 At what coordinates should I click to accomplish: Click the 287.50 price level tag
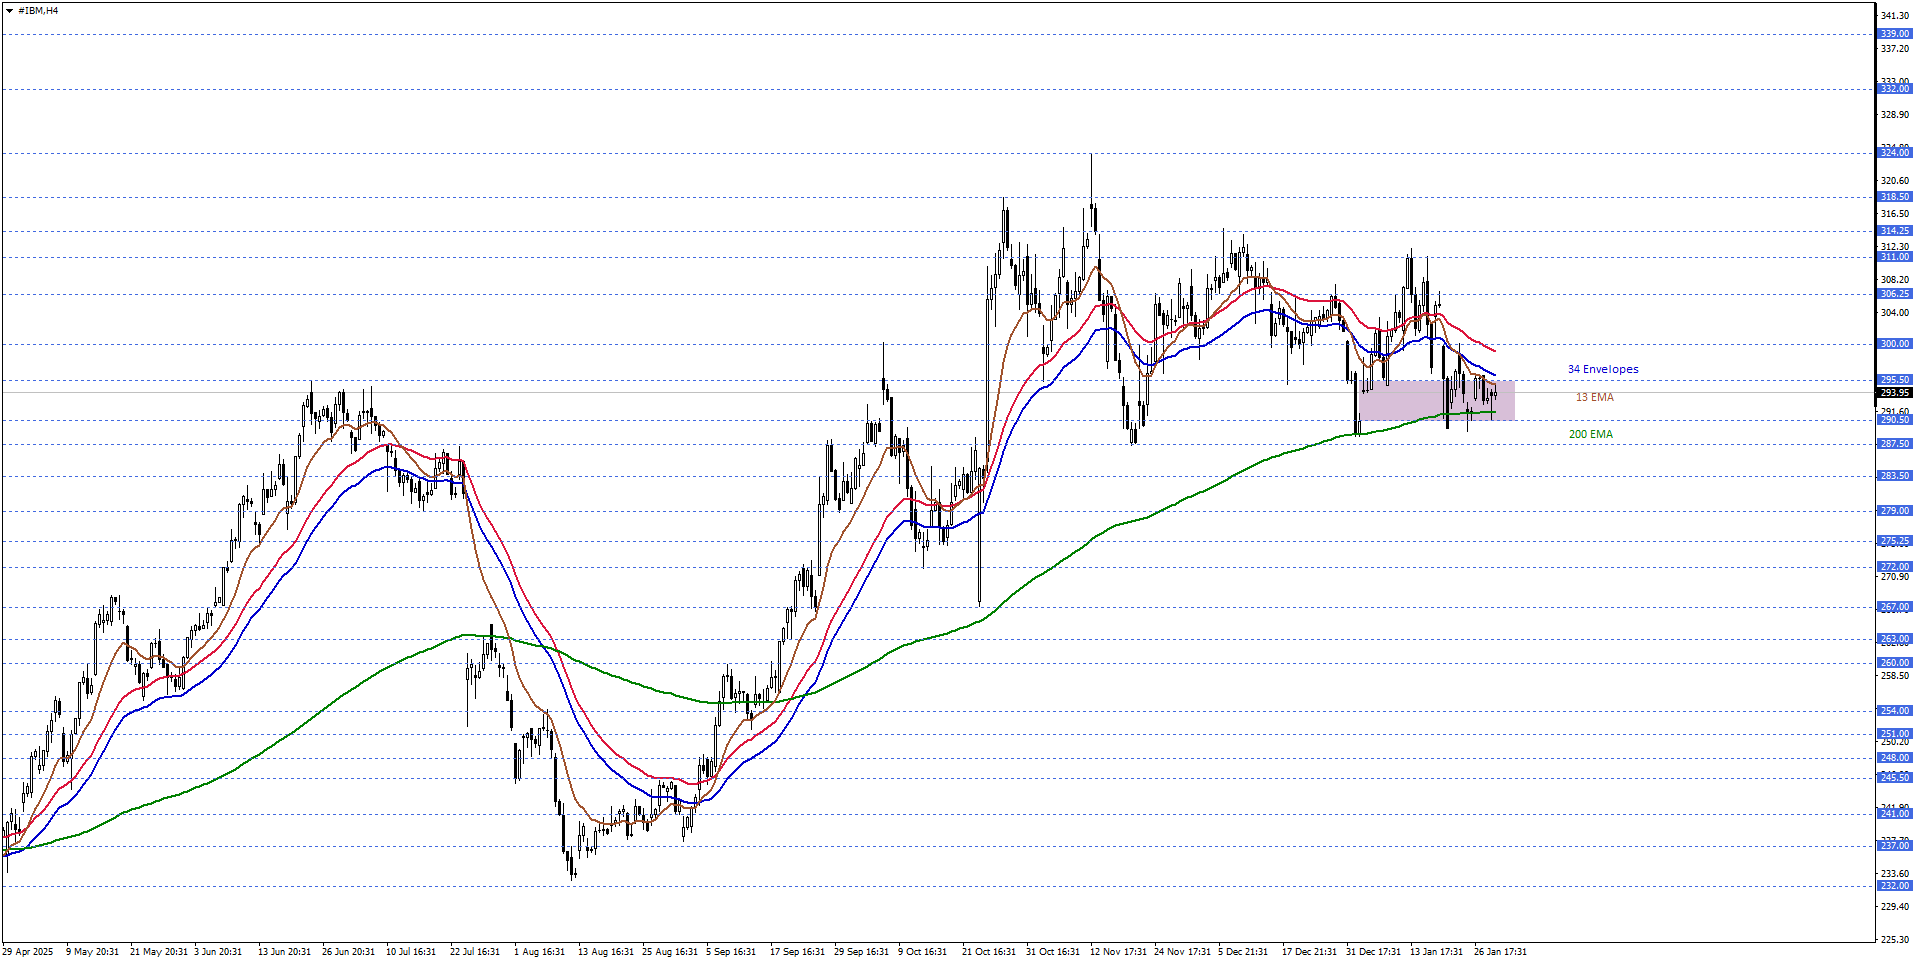click(1894, 444)
